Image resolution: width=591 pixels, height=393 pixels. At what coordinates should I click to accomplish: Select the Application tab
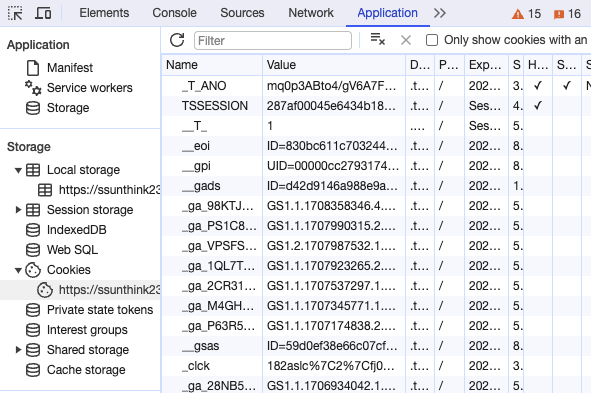click(387, 13)
